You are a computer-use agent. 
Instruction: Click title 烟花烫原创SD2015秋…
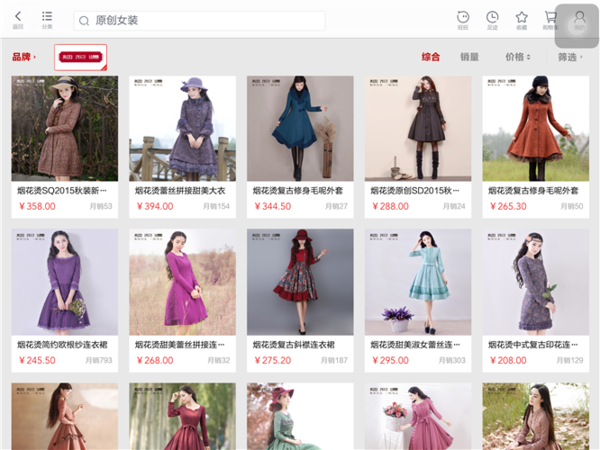click(415, 191)
